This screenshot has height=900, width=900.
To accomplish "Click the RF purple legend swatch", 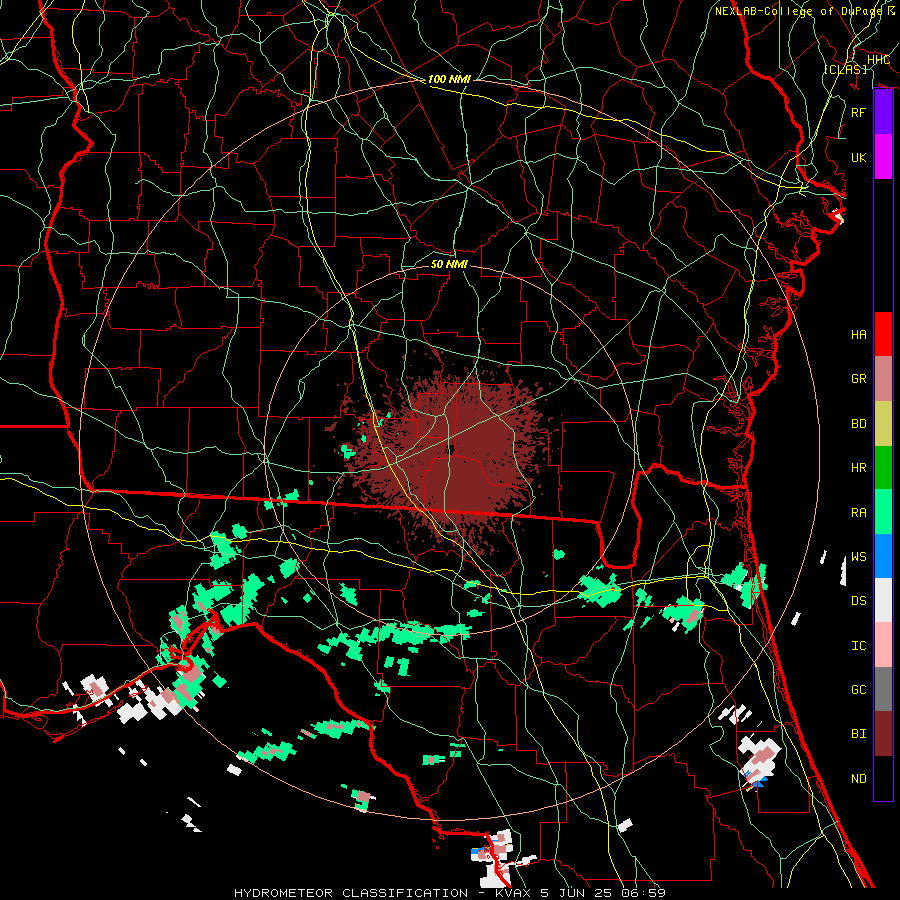I will (x=883, y=112).
